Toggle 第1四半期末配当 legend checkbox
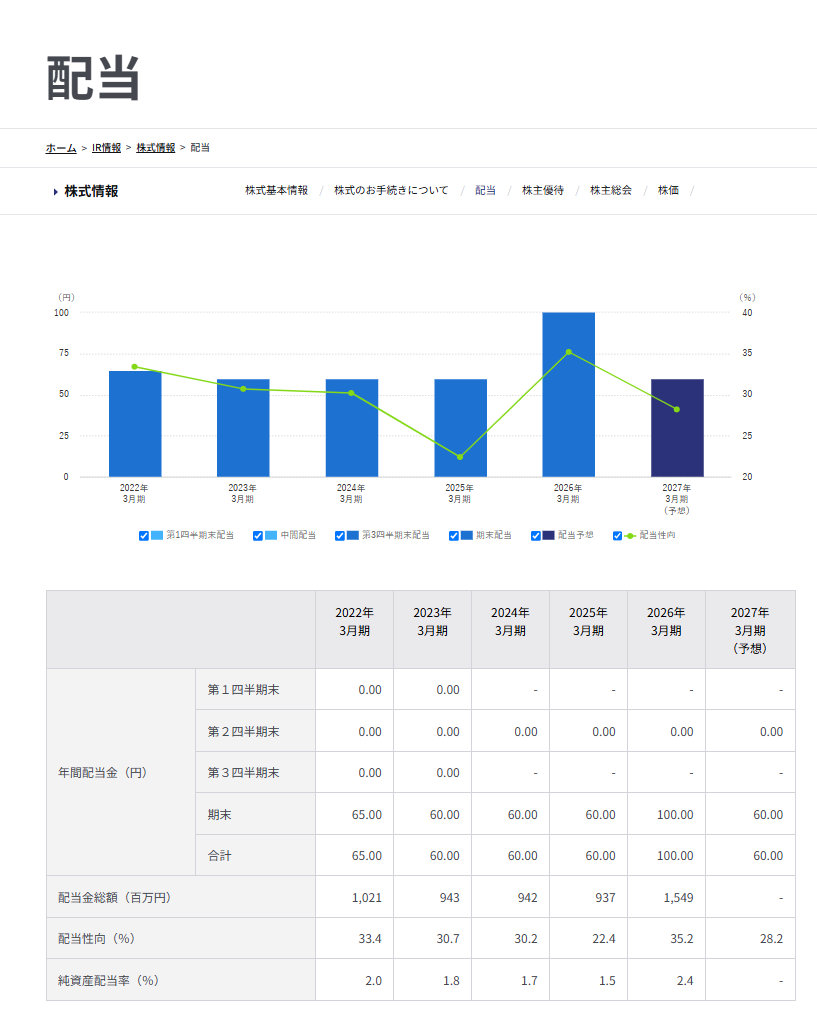 coord(144,536)
